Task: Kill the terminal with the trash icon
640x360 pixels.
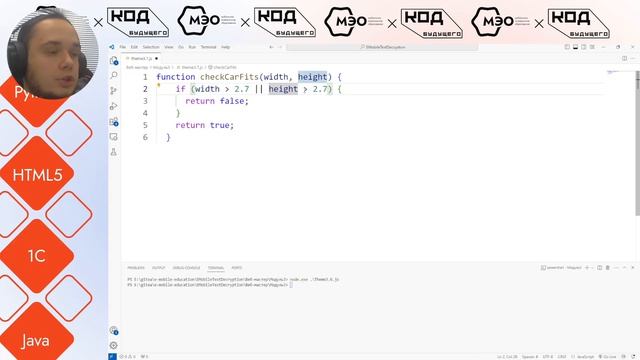Action: 608,268
